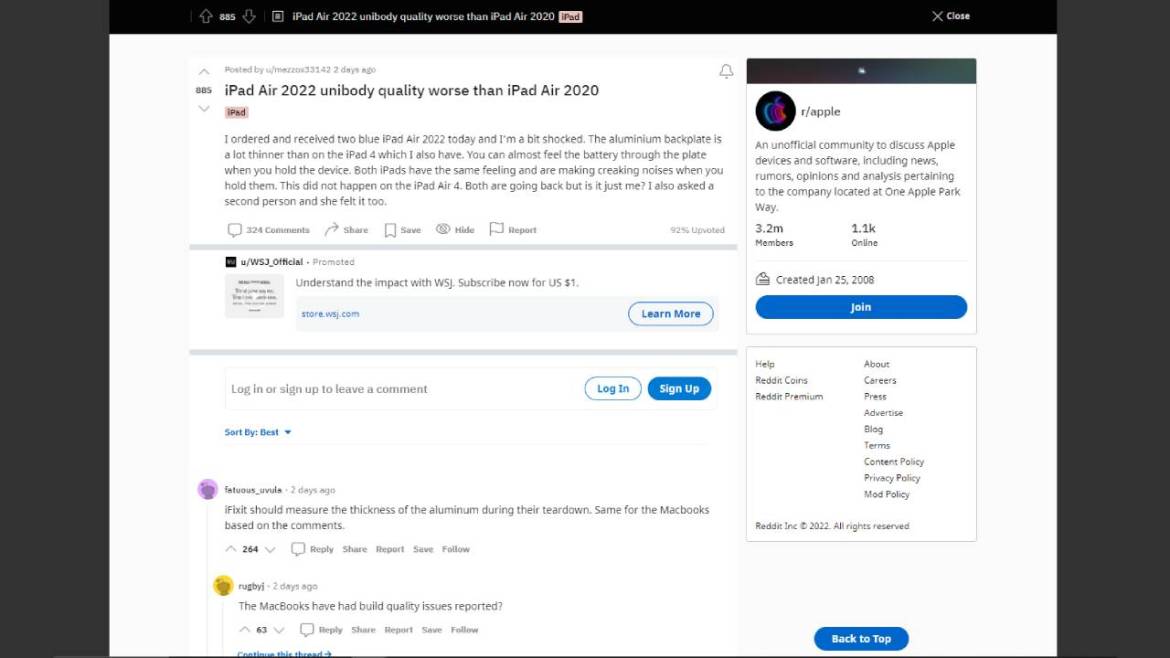The height and width of the screenshot is (658, 1170).
Task: Open Content Policy link
Action: click(x=894, y=462)
